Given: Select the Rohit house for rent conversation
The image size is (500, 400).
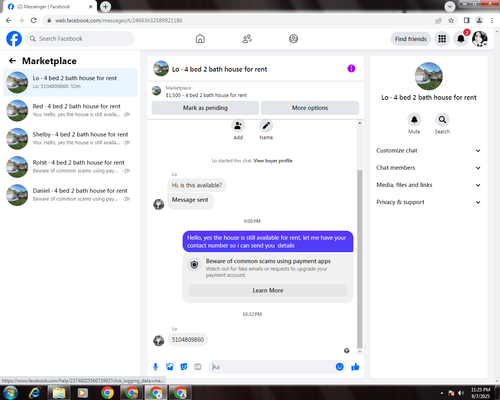Looking at the screenshot, I should [x=70, y=167].
